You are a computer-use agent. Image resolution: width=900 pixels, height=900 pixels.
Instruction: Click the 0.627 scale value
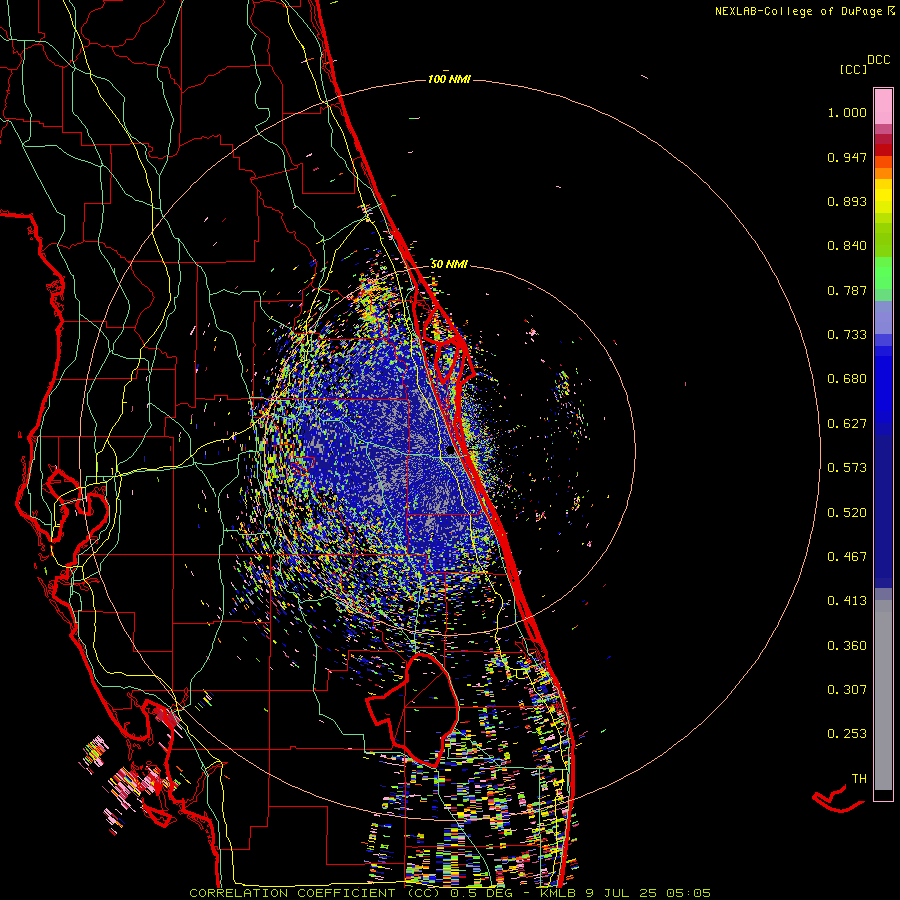(847, 424)
